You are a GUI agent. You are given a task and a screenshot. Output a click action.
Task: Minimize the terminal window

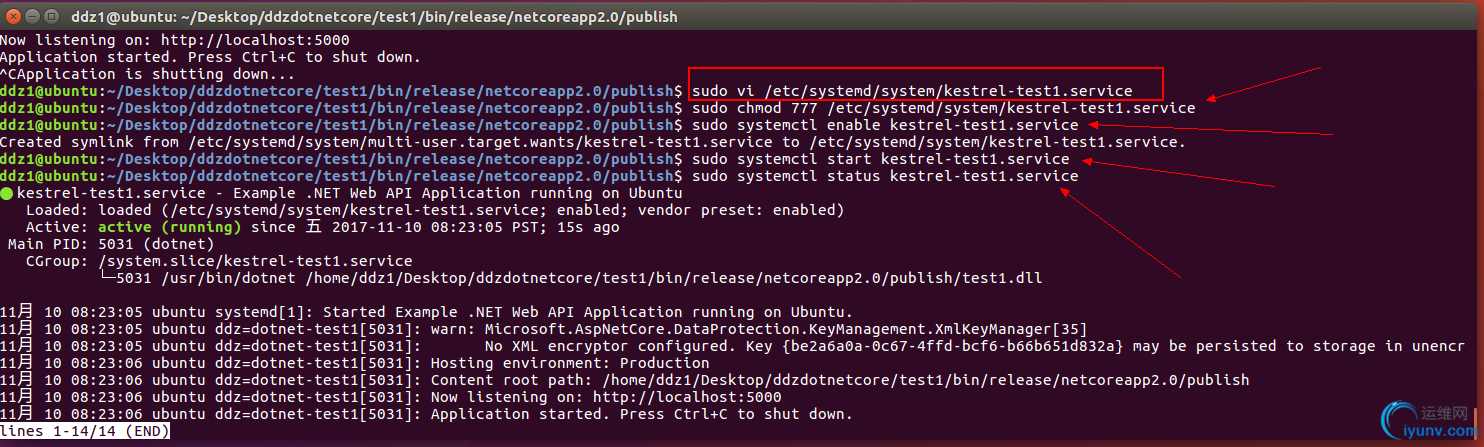coord(33,16)
